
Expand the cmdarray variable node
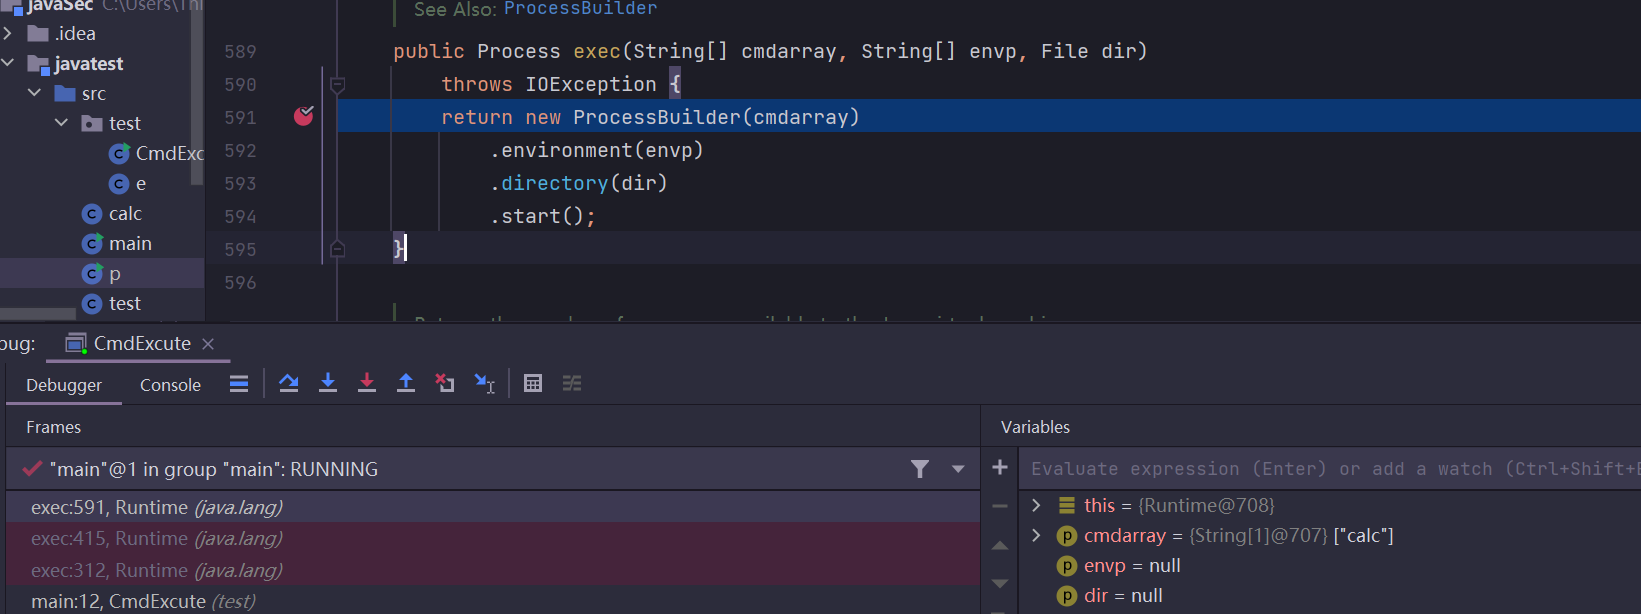(1036, 535)
